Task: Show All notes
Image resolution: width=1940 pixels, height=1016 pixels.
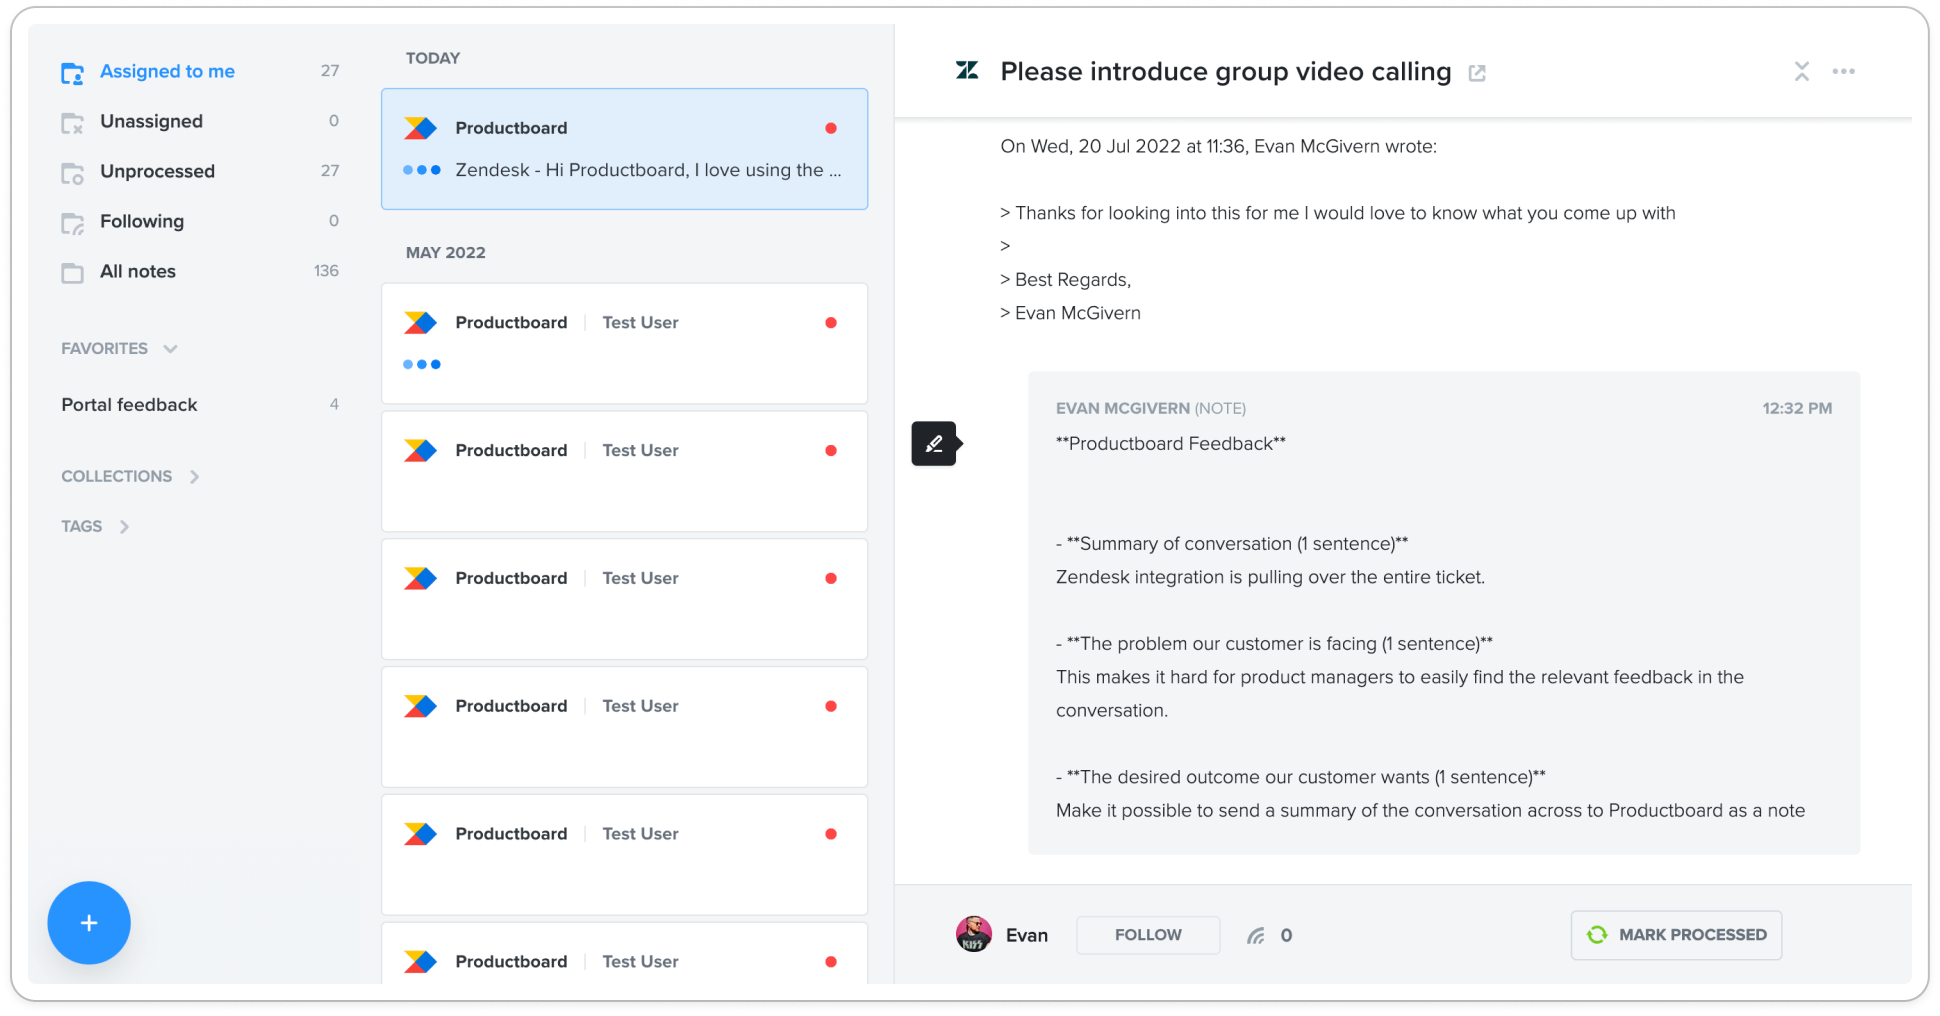Action: pyautogui.click(x=138, y=271)
